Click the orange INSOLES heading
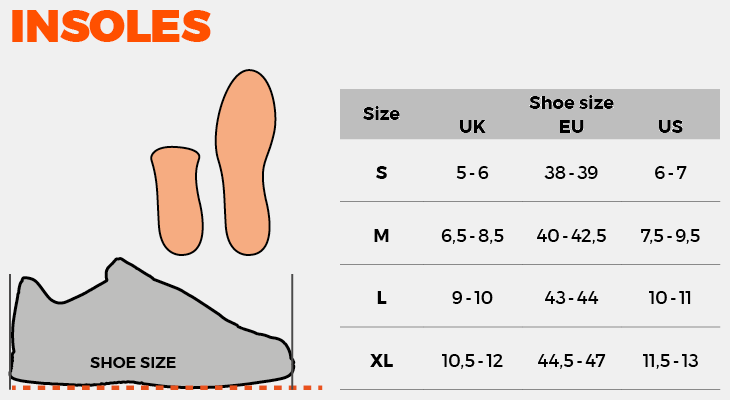This screenshot has height=400, width=730. coord(111,27)
